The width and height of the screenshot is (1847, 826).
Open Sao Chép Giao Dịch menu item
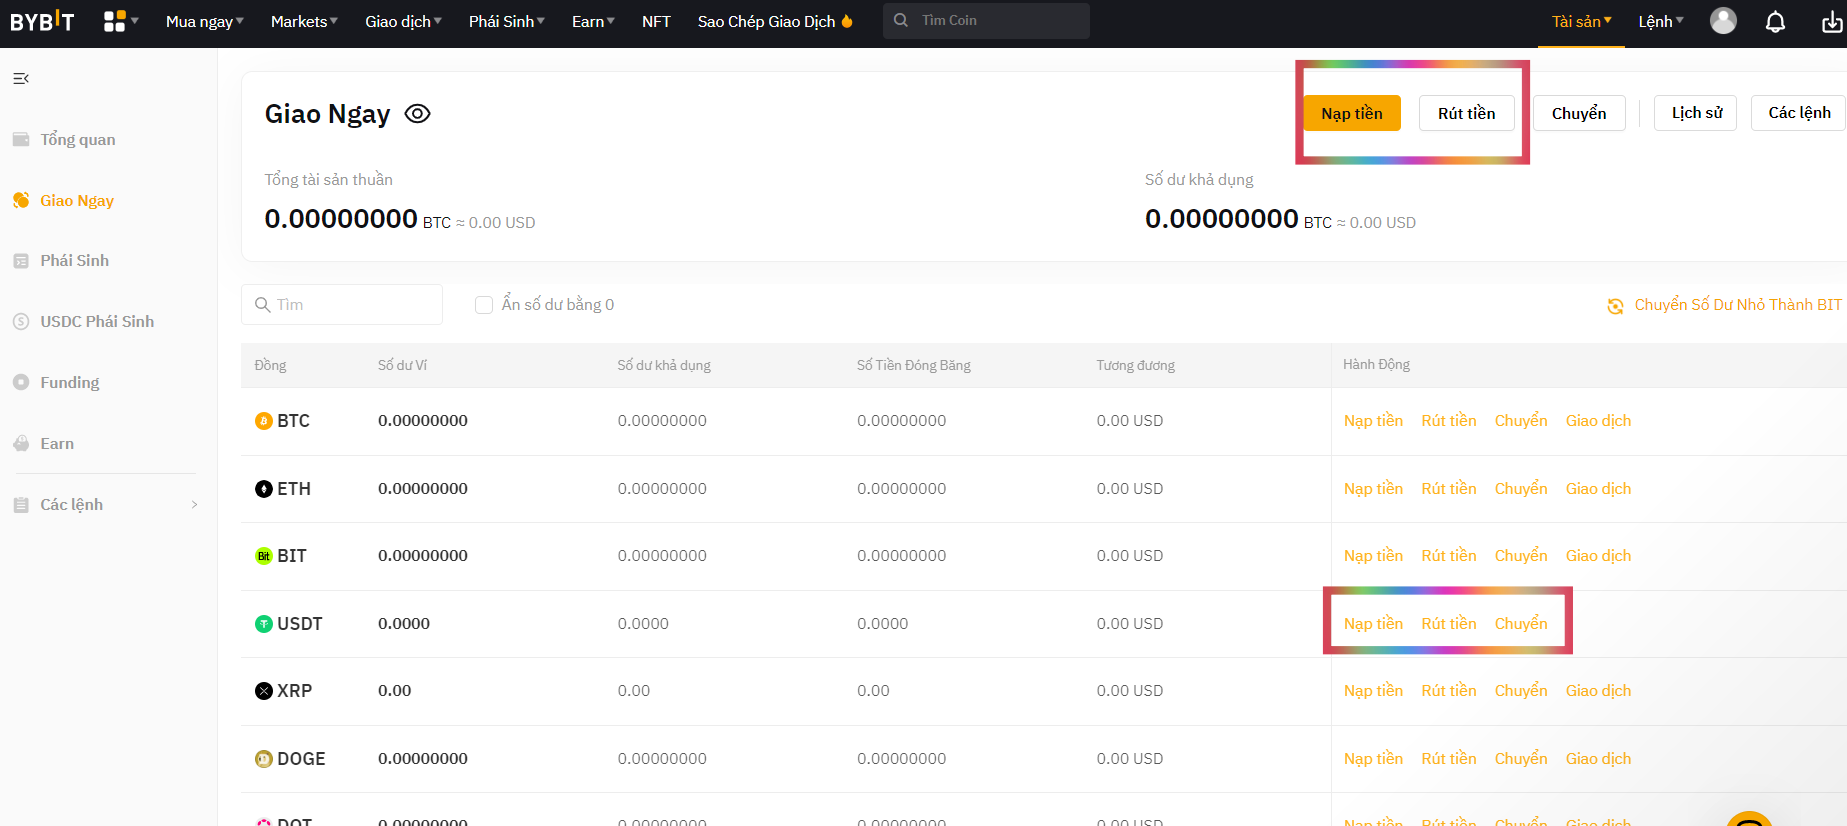point(766,21)
